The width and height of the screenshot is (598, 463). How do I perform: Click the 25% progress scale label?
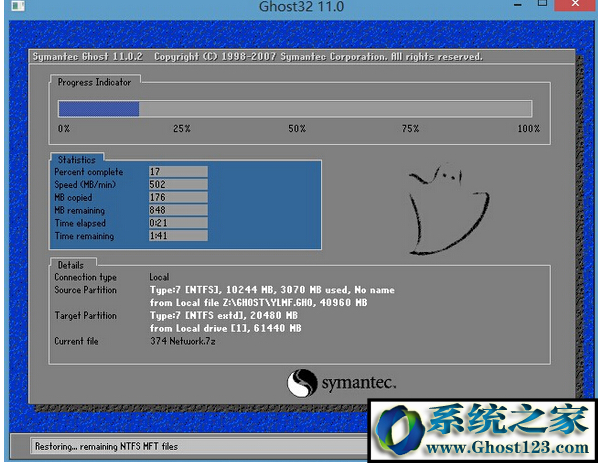click(x=182, y=129)
